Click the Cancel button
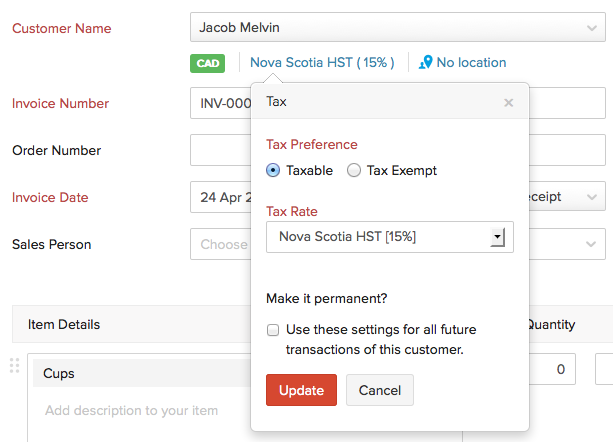 click(379, 389)
